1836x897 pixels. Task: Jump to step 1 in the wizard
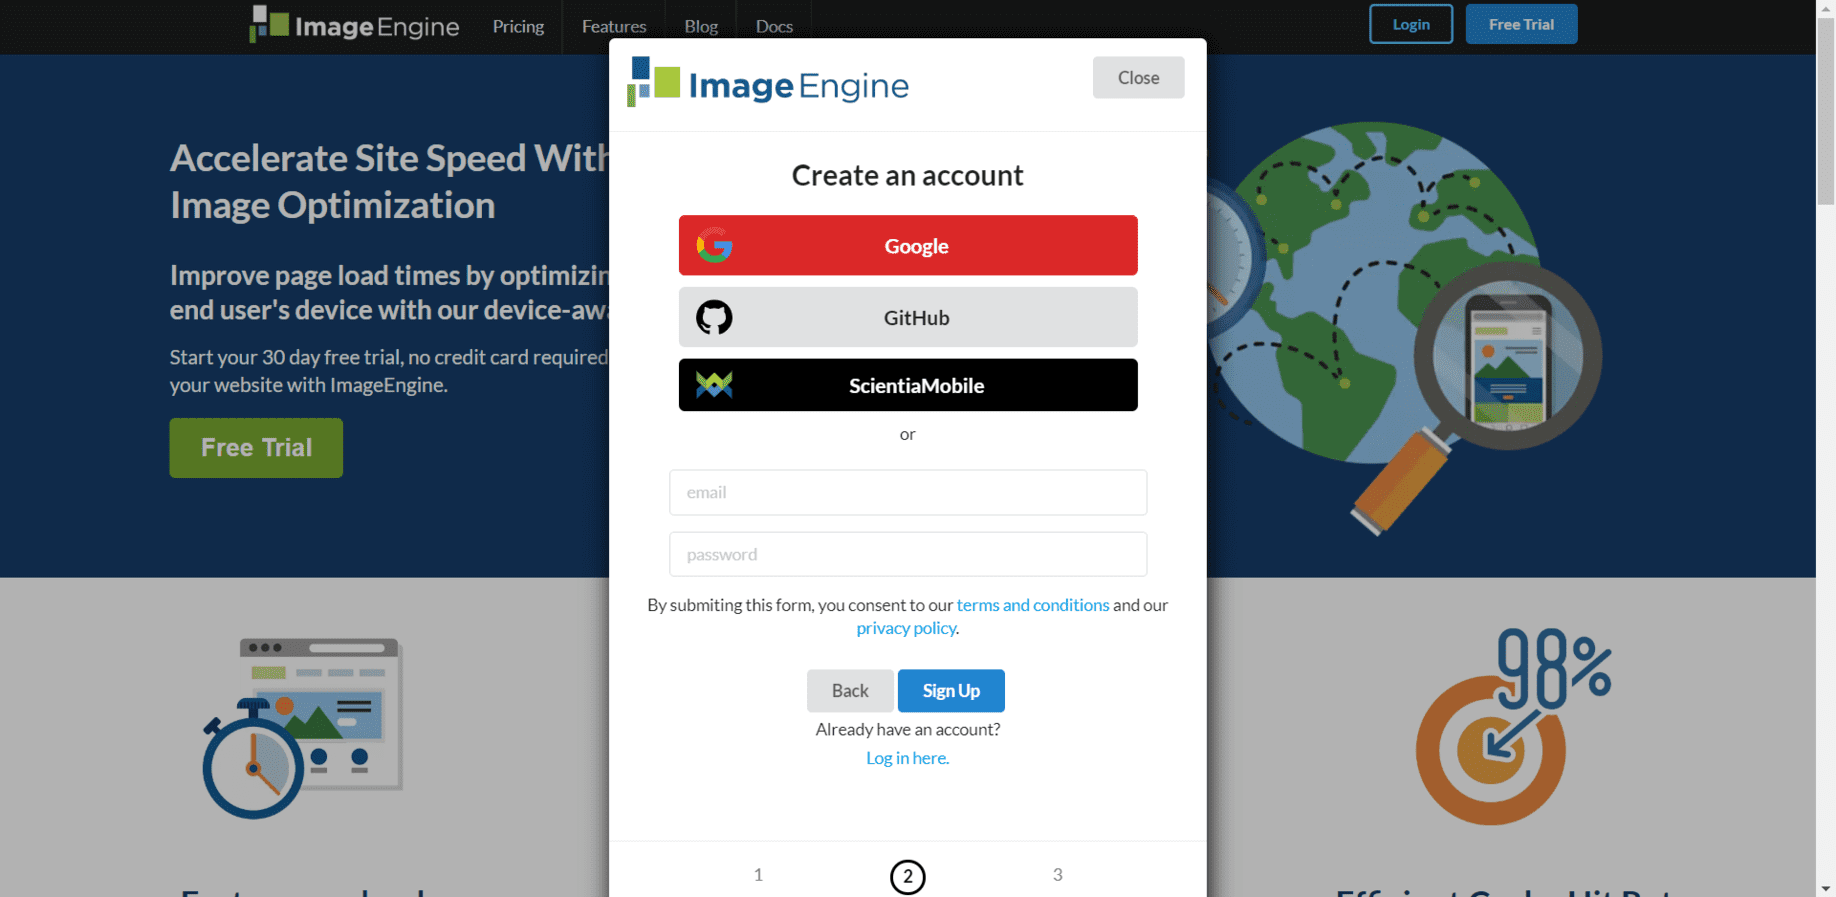tap(758, 875)
